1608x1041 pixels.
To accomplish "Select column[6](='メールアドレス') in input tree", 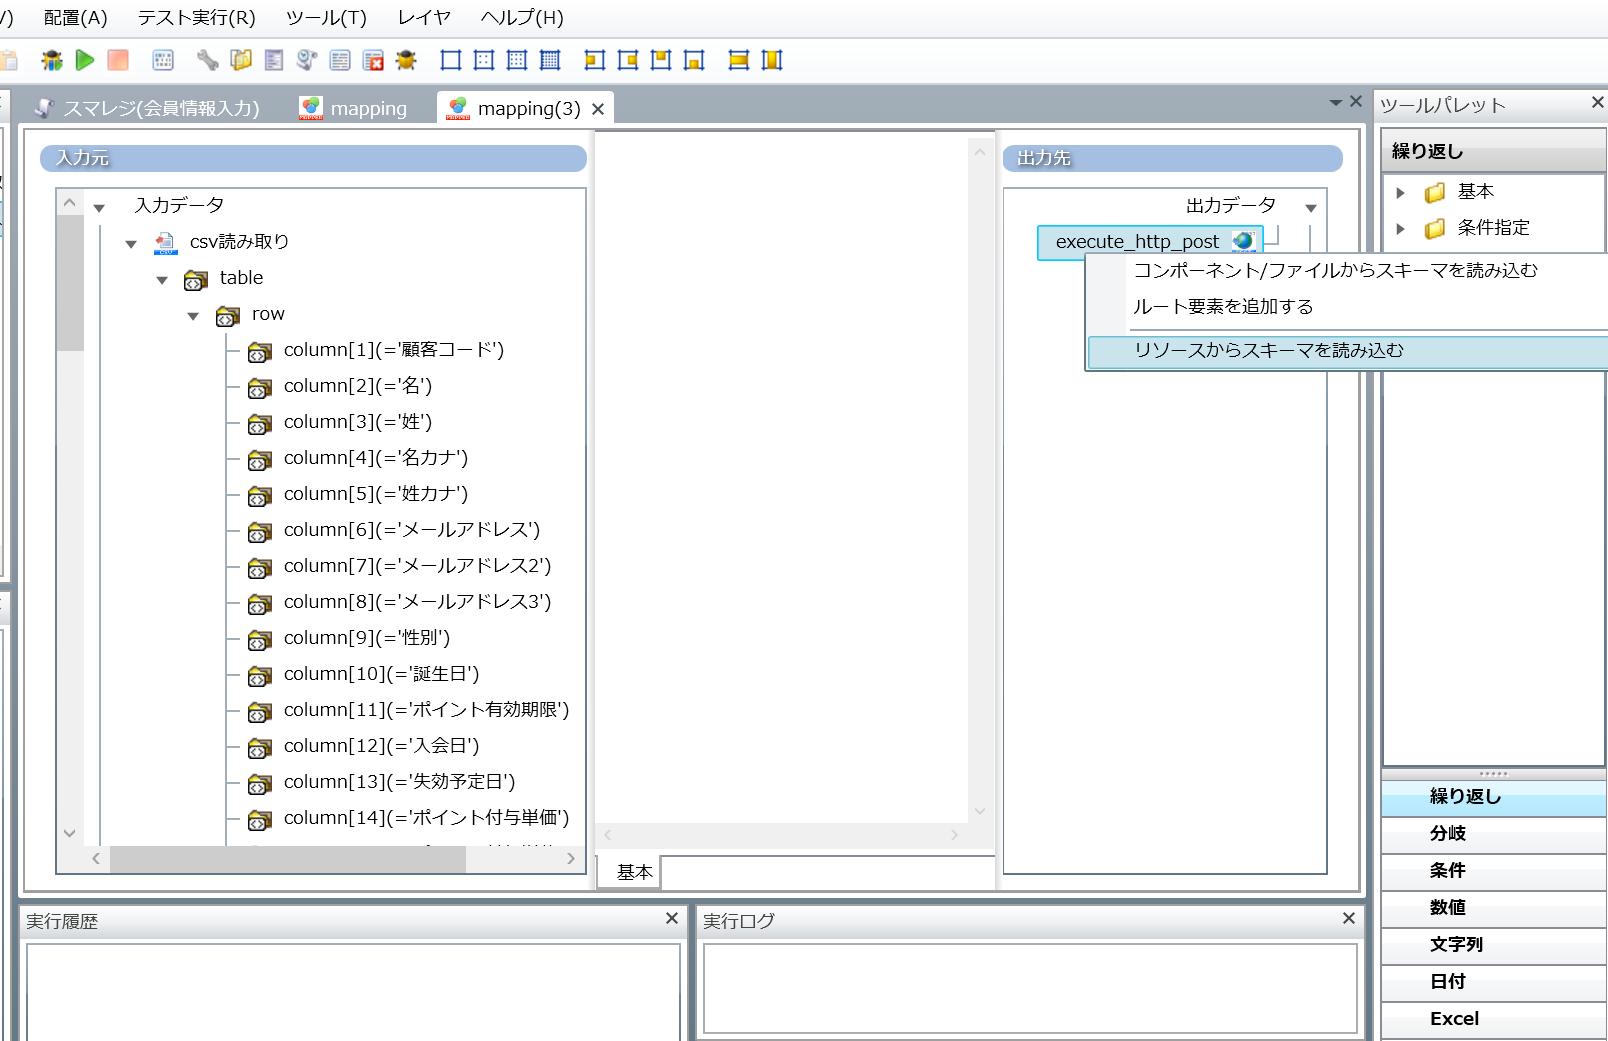I will (412, 530).
